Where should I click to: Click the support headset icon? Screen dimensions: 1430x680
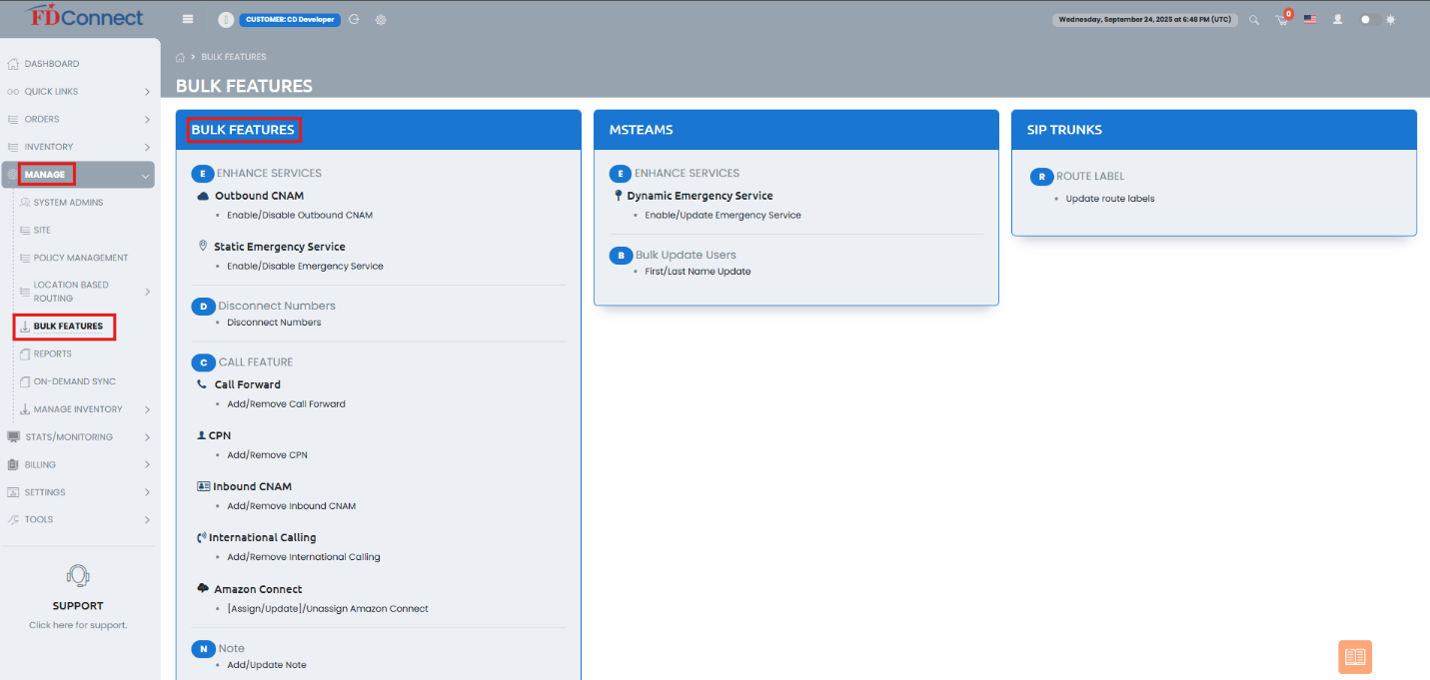coord(78,576)
